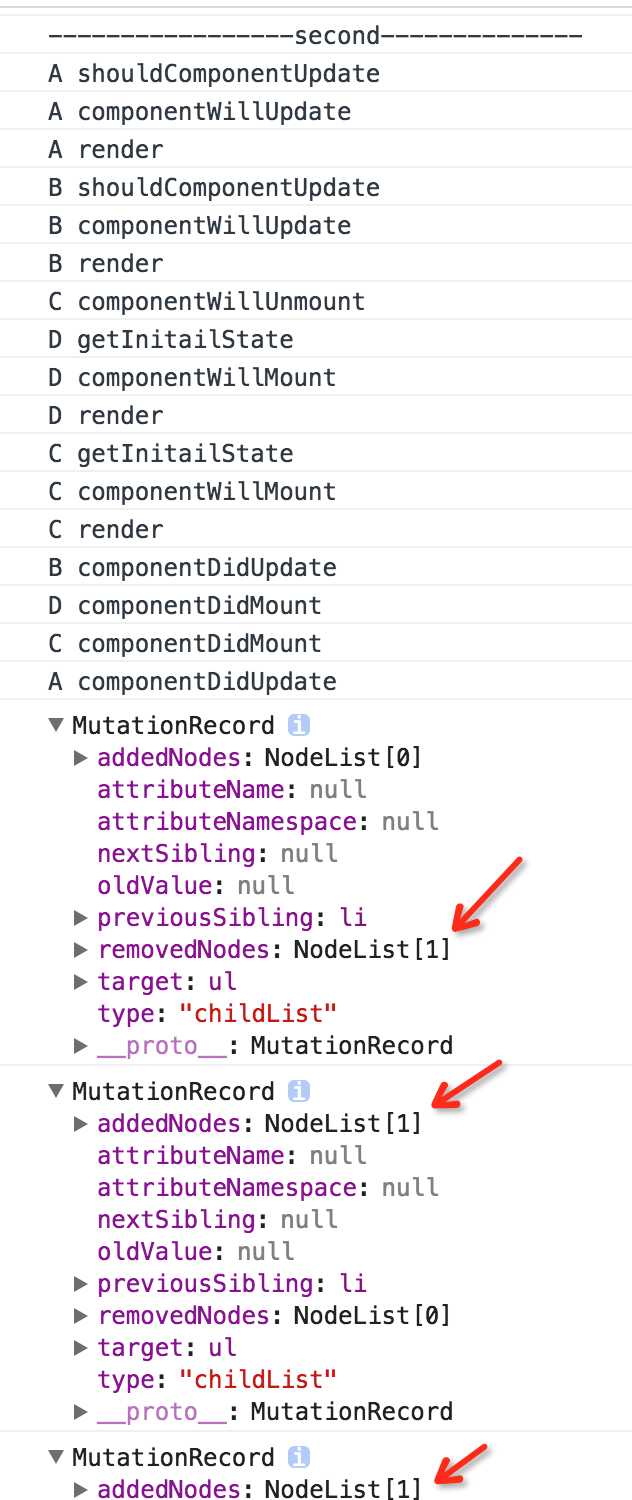The height and width of the screenshot is (1500, 632).
Task: Select the 'C componentWillUnmount' log line
Action: 316,301
